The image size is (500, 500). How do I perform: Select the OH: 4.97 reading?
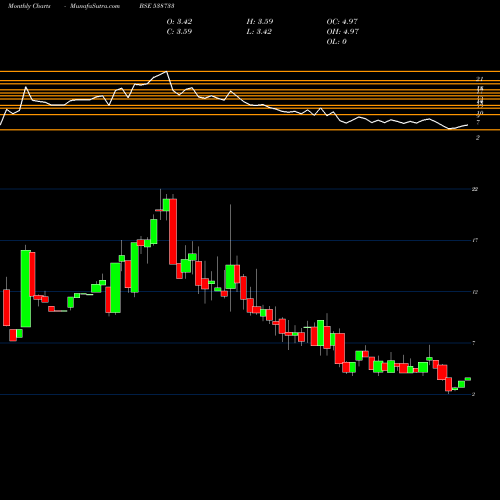pyautogui.click(x=343, y=32)
